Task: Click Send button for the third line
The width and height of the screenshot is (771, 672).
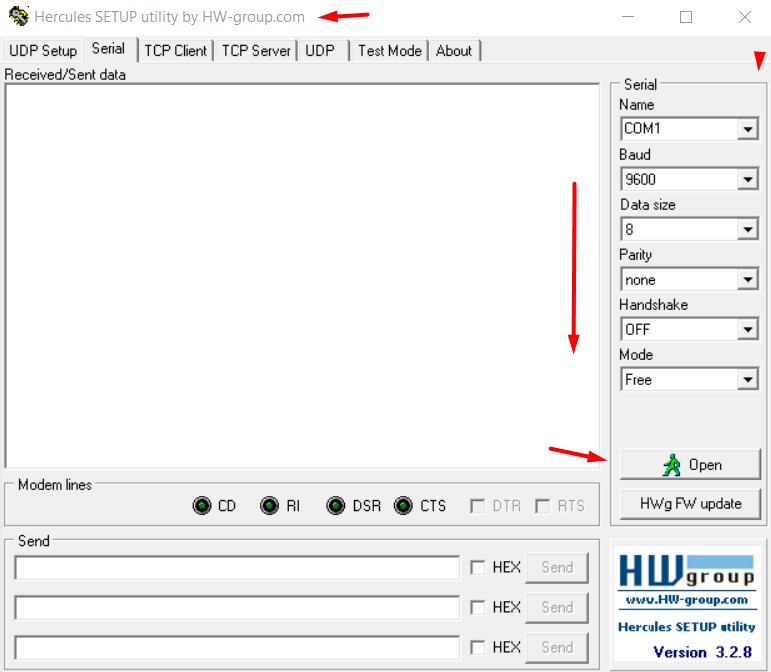Action: [x=557, y=647]
